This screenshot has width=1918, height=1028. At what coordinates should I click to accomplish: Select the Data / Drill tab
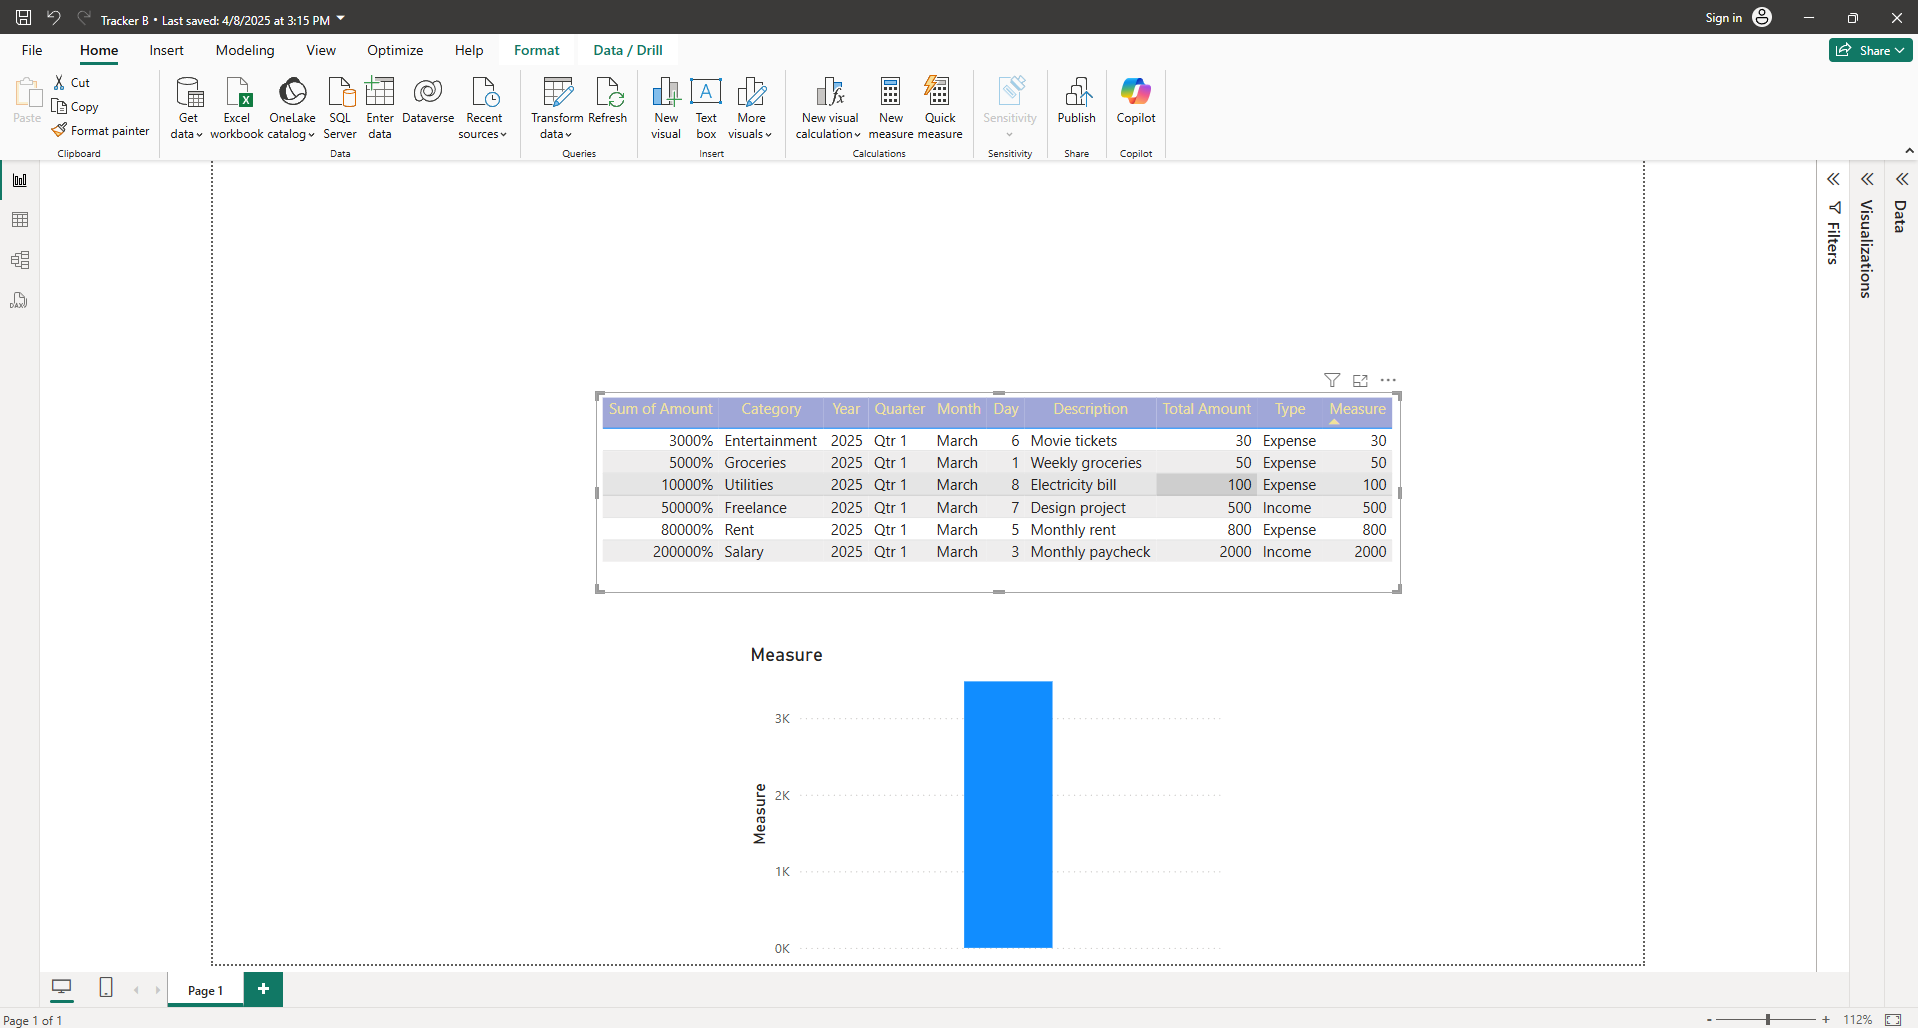(x=627, y=50)
